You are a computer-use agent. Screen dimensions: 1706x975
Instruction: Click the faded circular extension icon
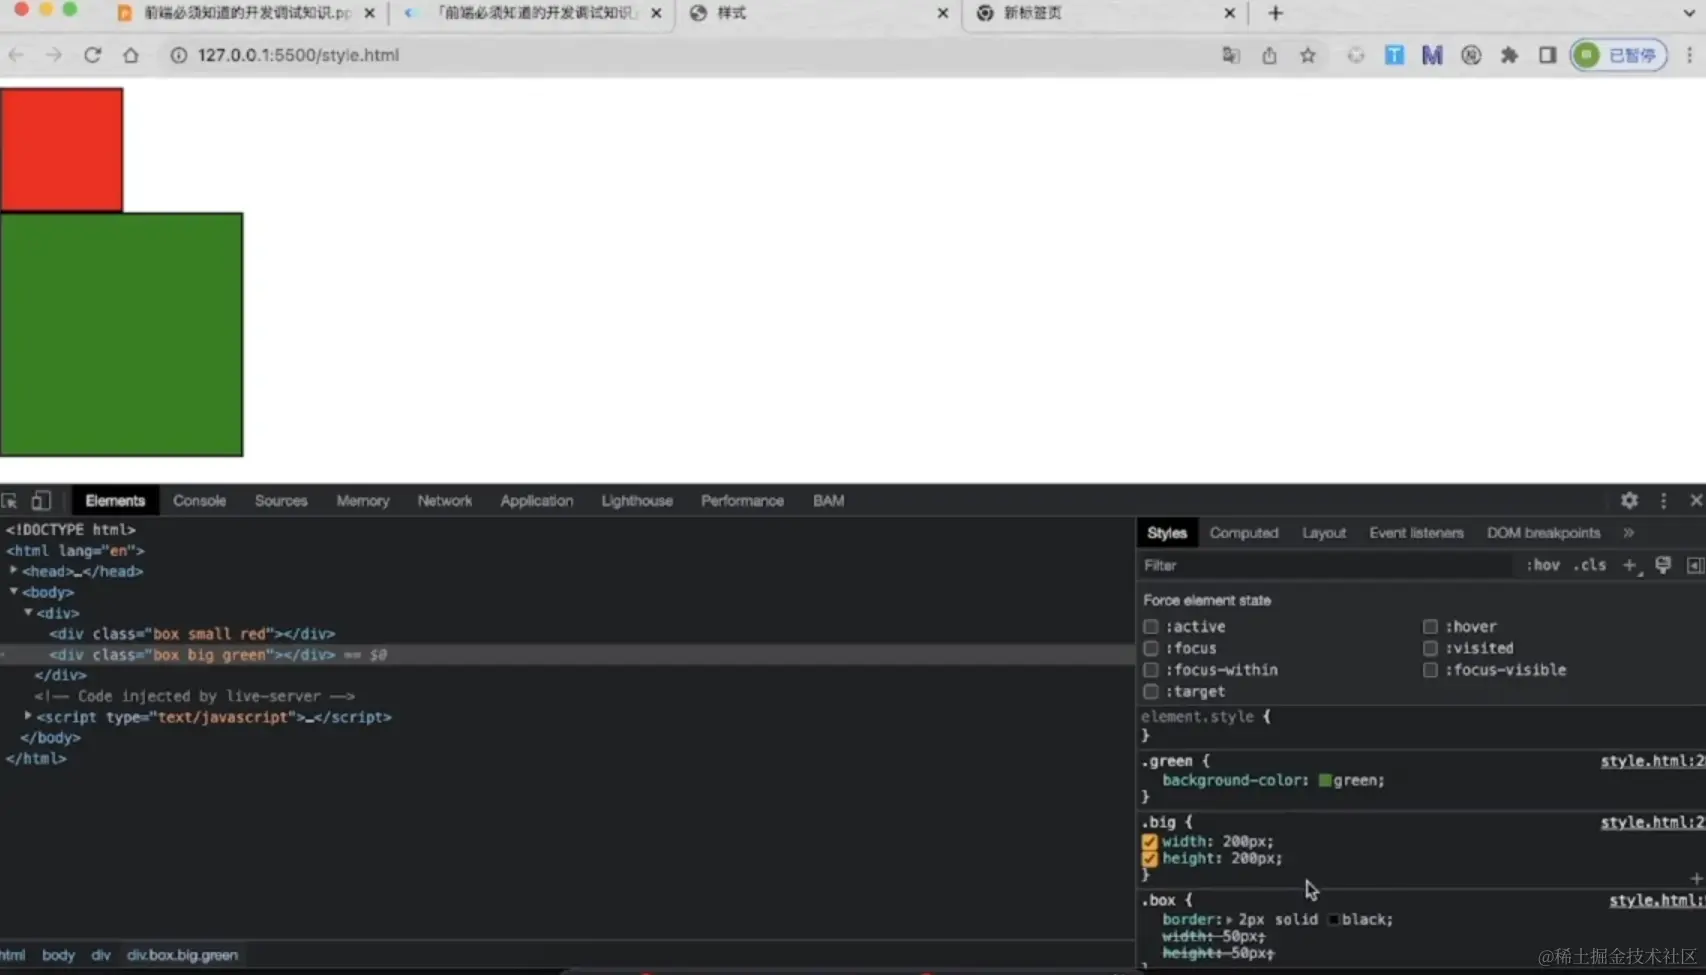(x=1356, y=55)
